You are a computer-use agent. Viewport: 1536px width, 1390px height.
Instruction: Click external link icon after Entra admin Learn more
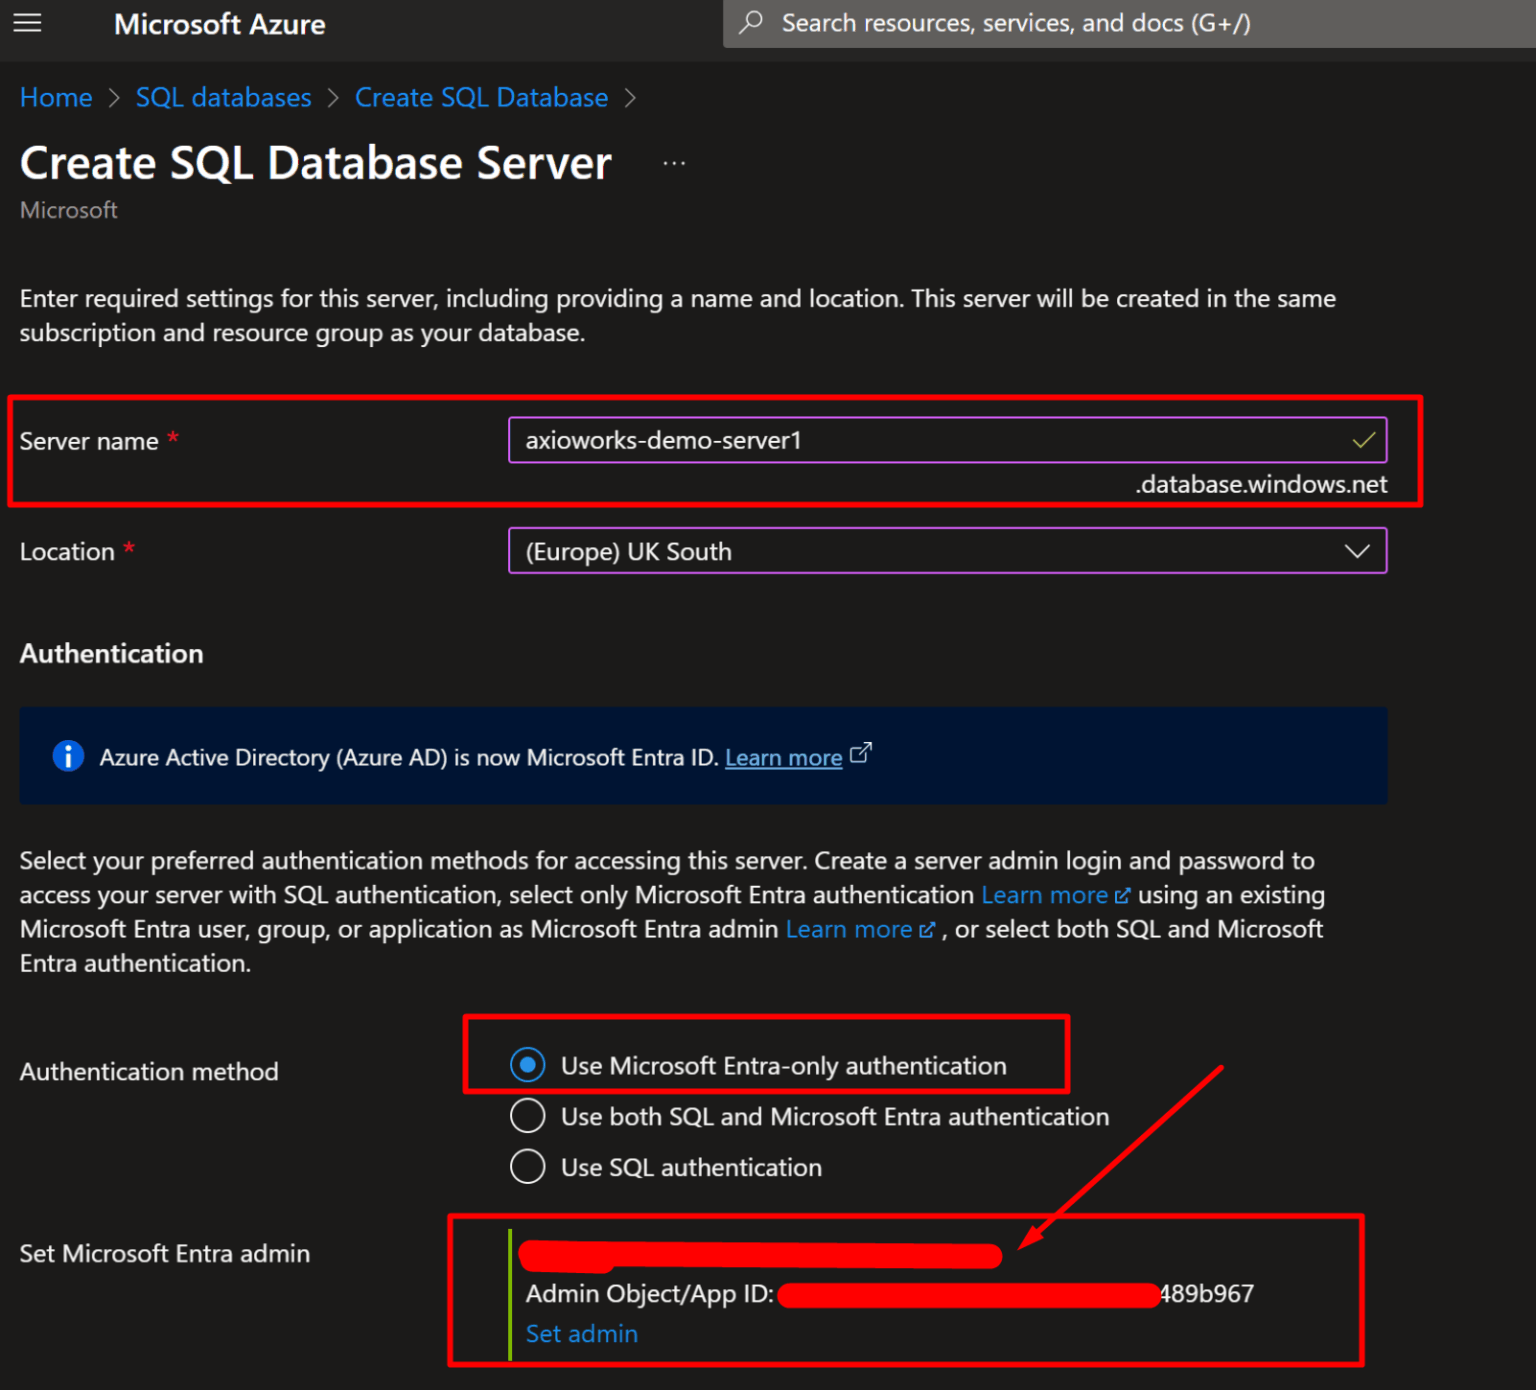click(926, 930)
